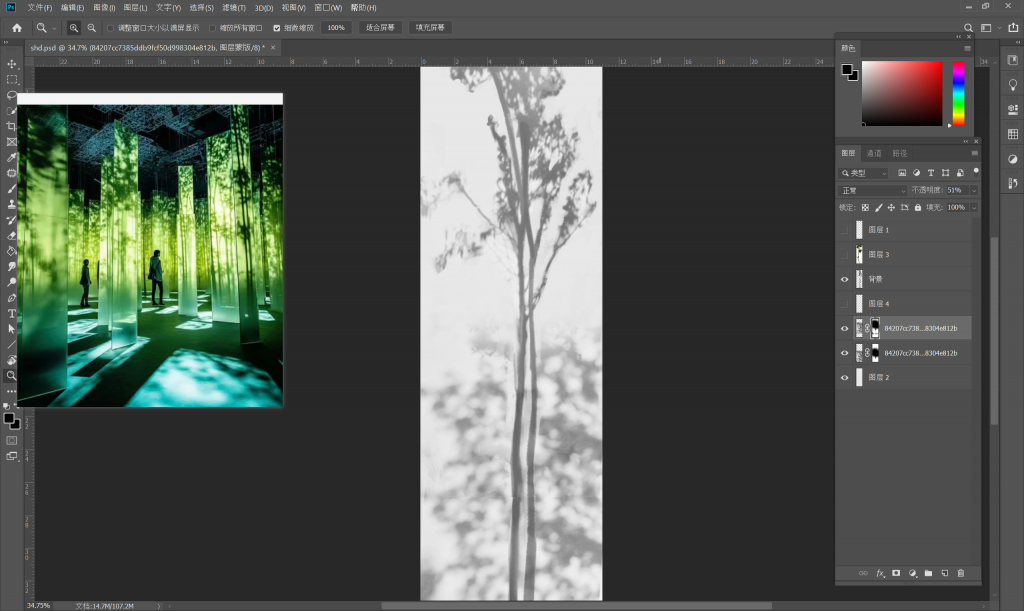The height and width of the screenshot is (611, 1024).
Task: Select the Move tool
Action: coord(12,64)
